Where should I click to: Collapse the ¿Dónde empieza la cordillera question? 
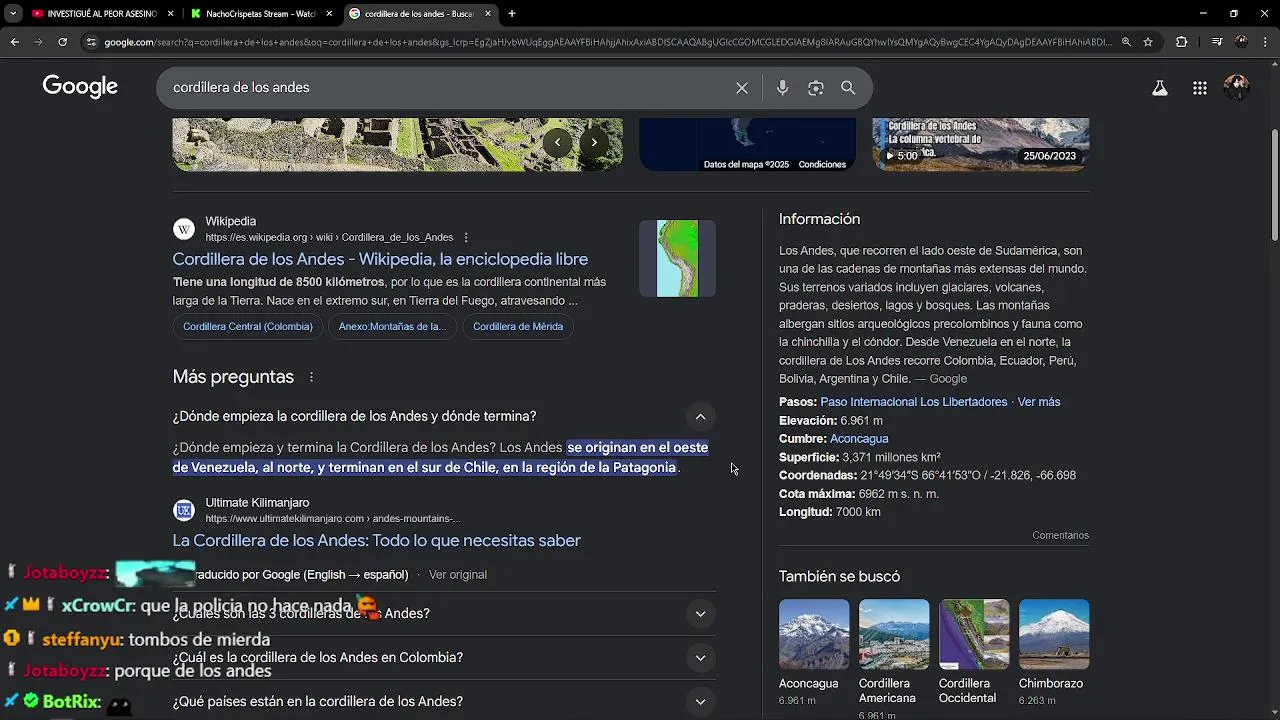pos(700,416)
